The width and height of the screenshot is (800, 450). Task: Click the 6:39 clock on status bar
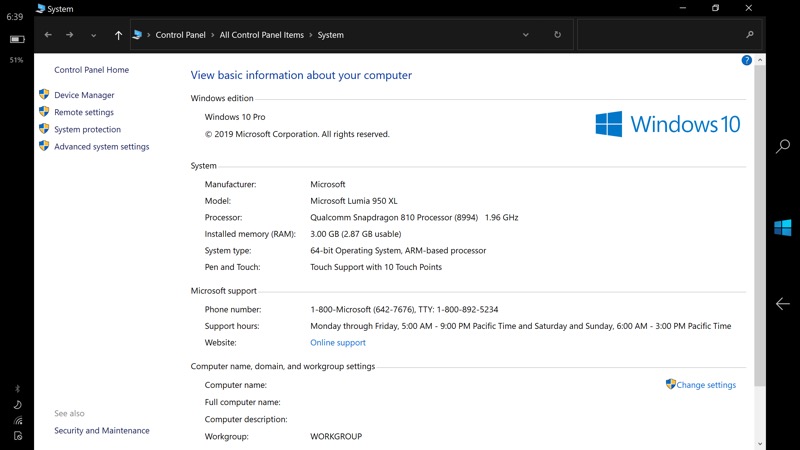pyautogui.click(x=15, y=17)
